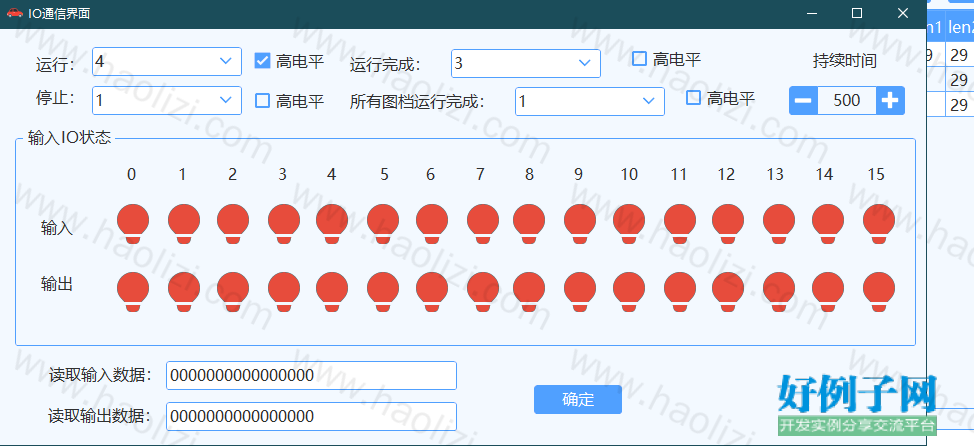Viewport: 974px width, 446px height.
Task: Click output indicator lamp 8
Action: point(529,291)
